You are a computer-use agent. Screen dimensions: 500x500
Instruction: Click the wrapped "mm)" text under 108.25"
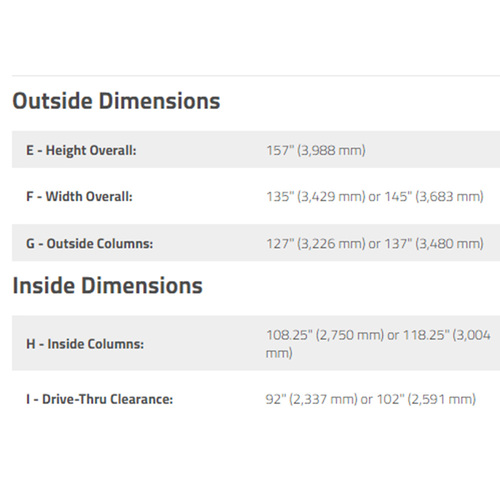[x=279, y=353]
